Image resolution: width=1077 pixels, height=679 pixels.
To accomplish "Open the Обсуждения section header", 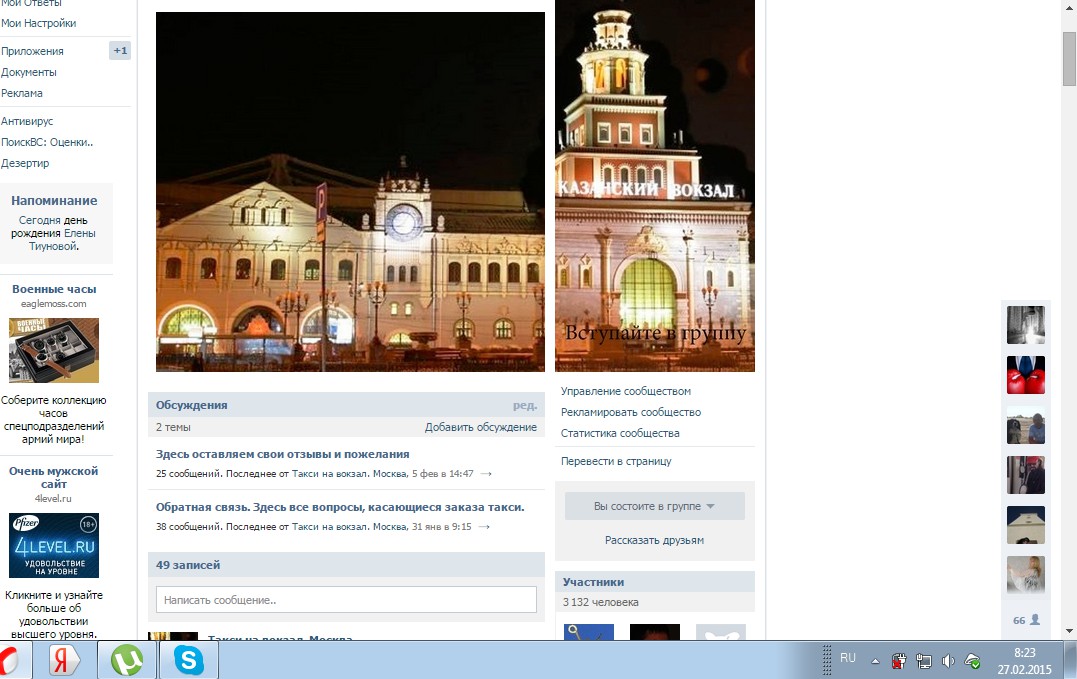I will coord(192,405).
